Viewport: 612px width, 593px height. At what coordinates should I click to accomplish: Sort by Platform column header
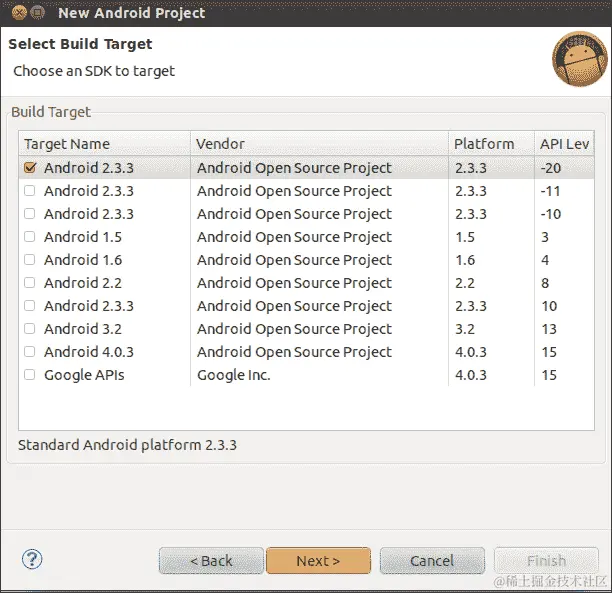491,144
